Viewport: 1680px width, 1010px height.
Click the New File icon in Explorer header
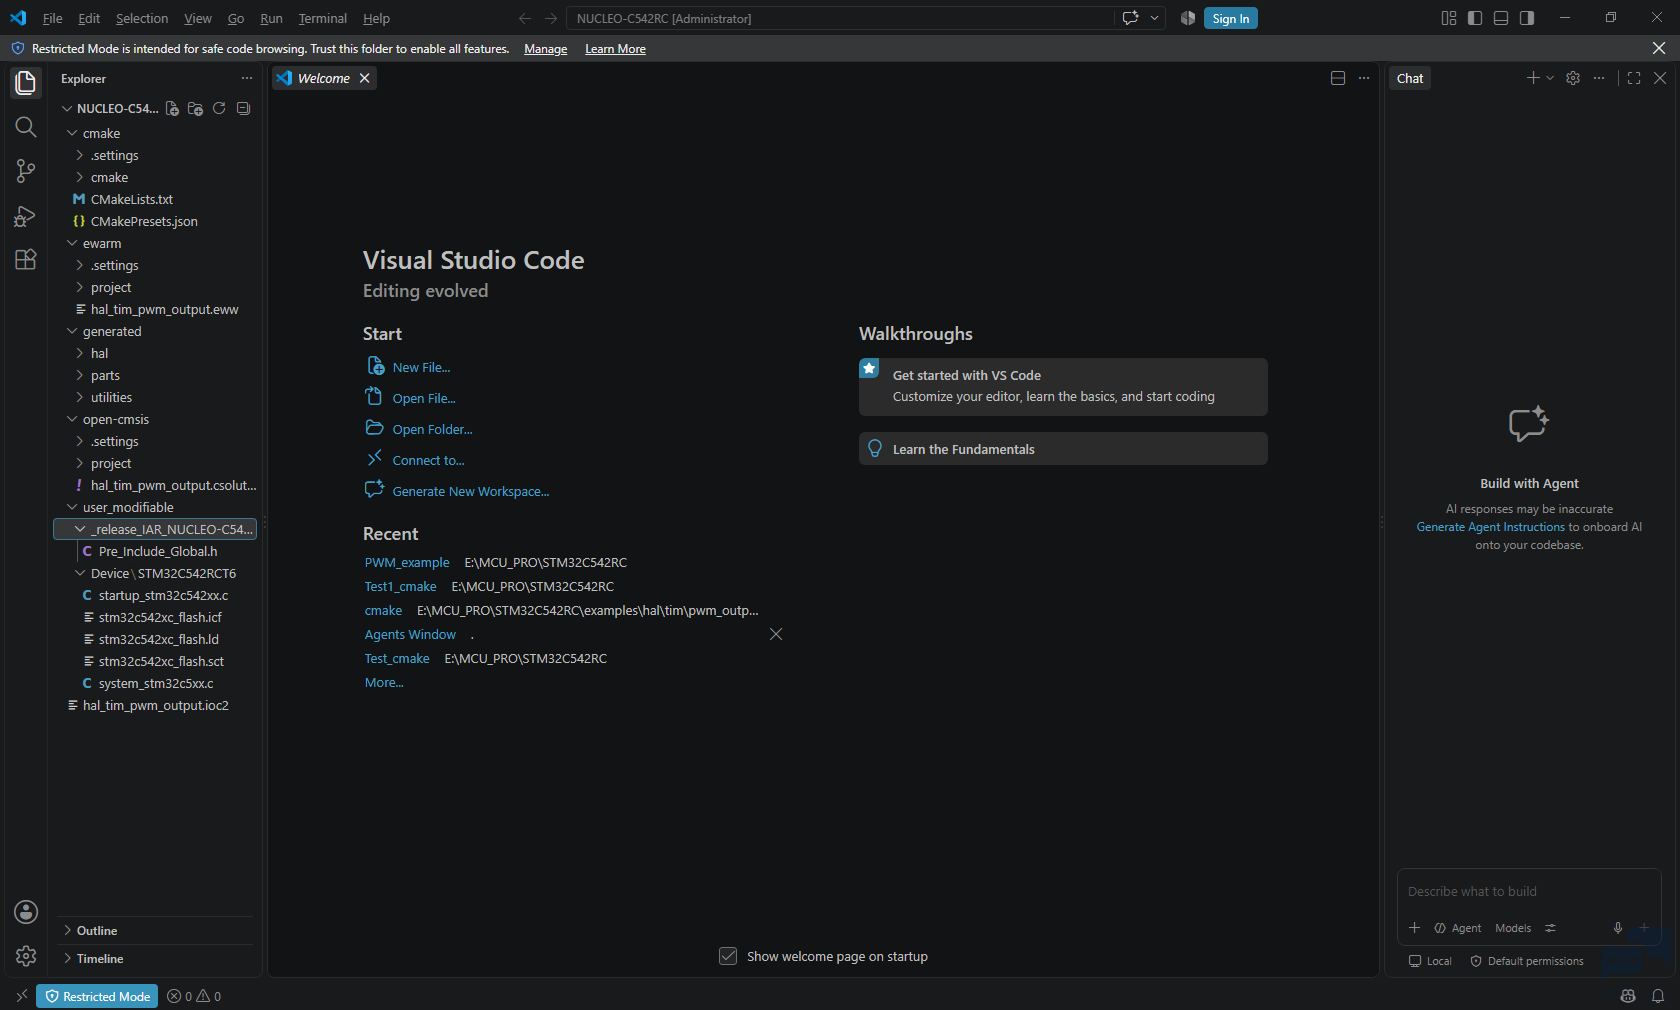click(172, 108)
